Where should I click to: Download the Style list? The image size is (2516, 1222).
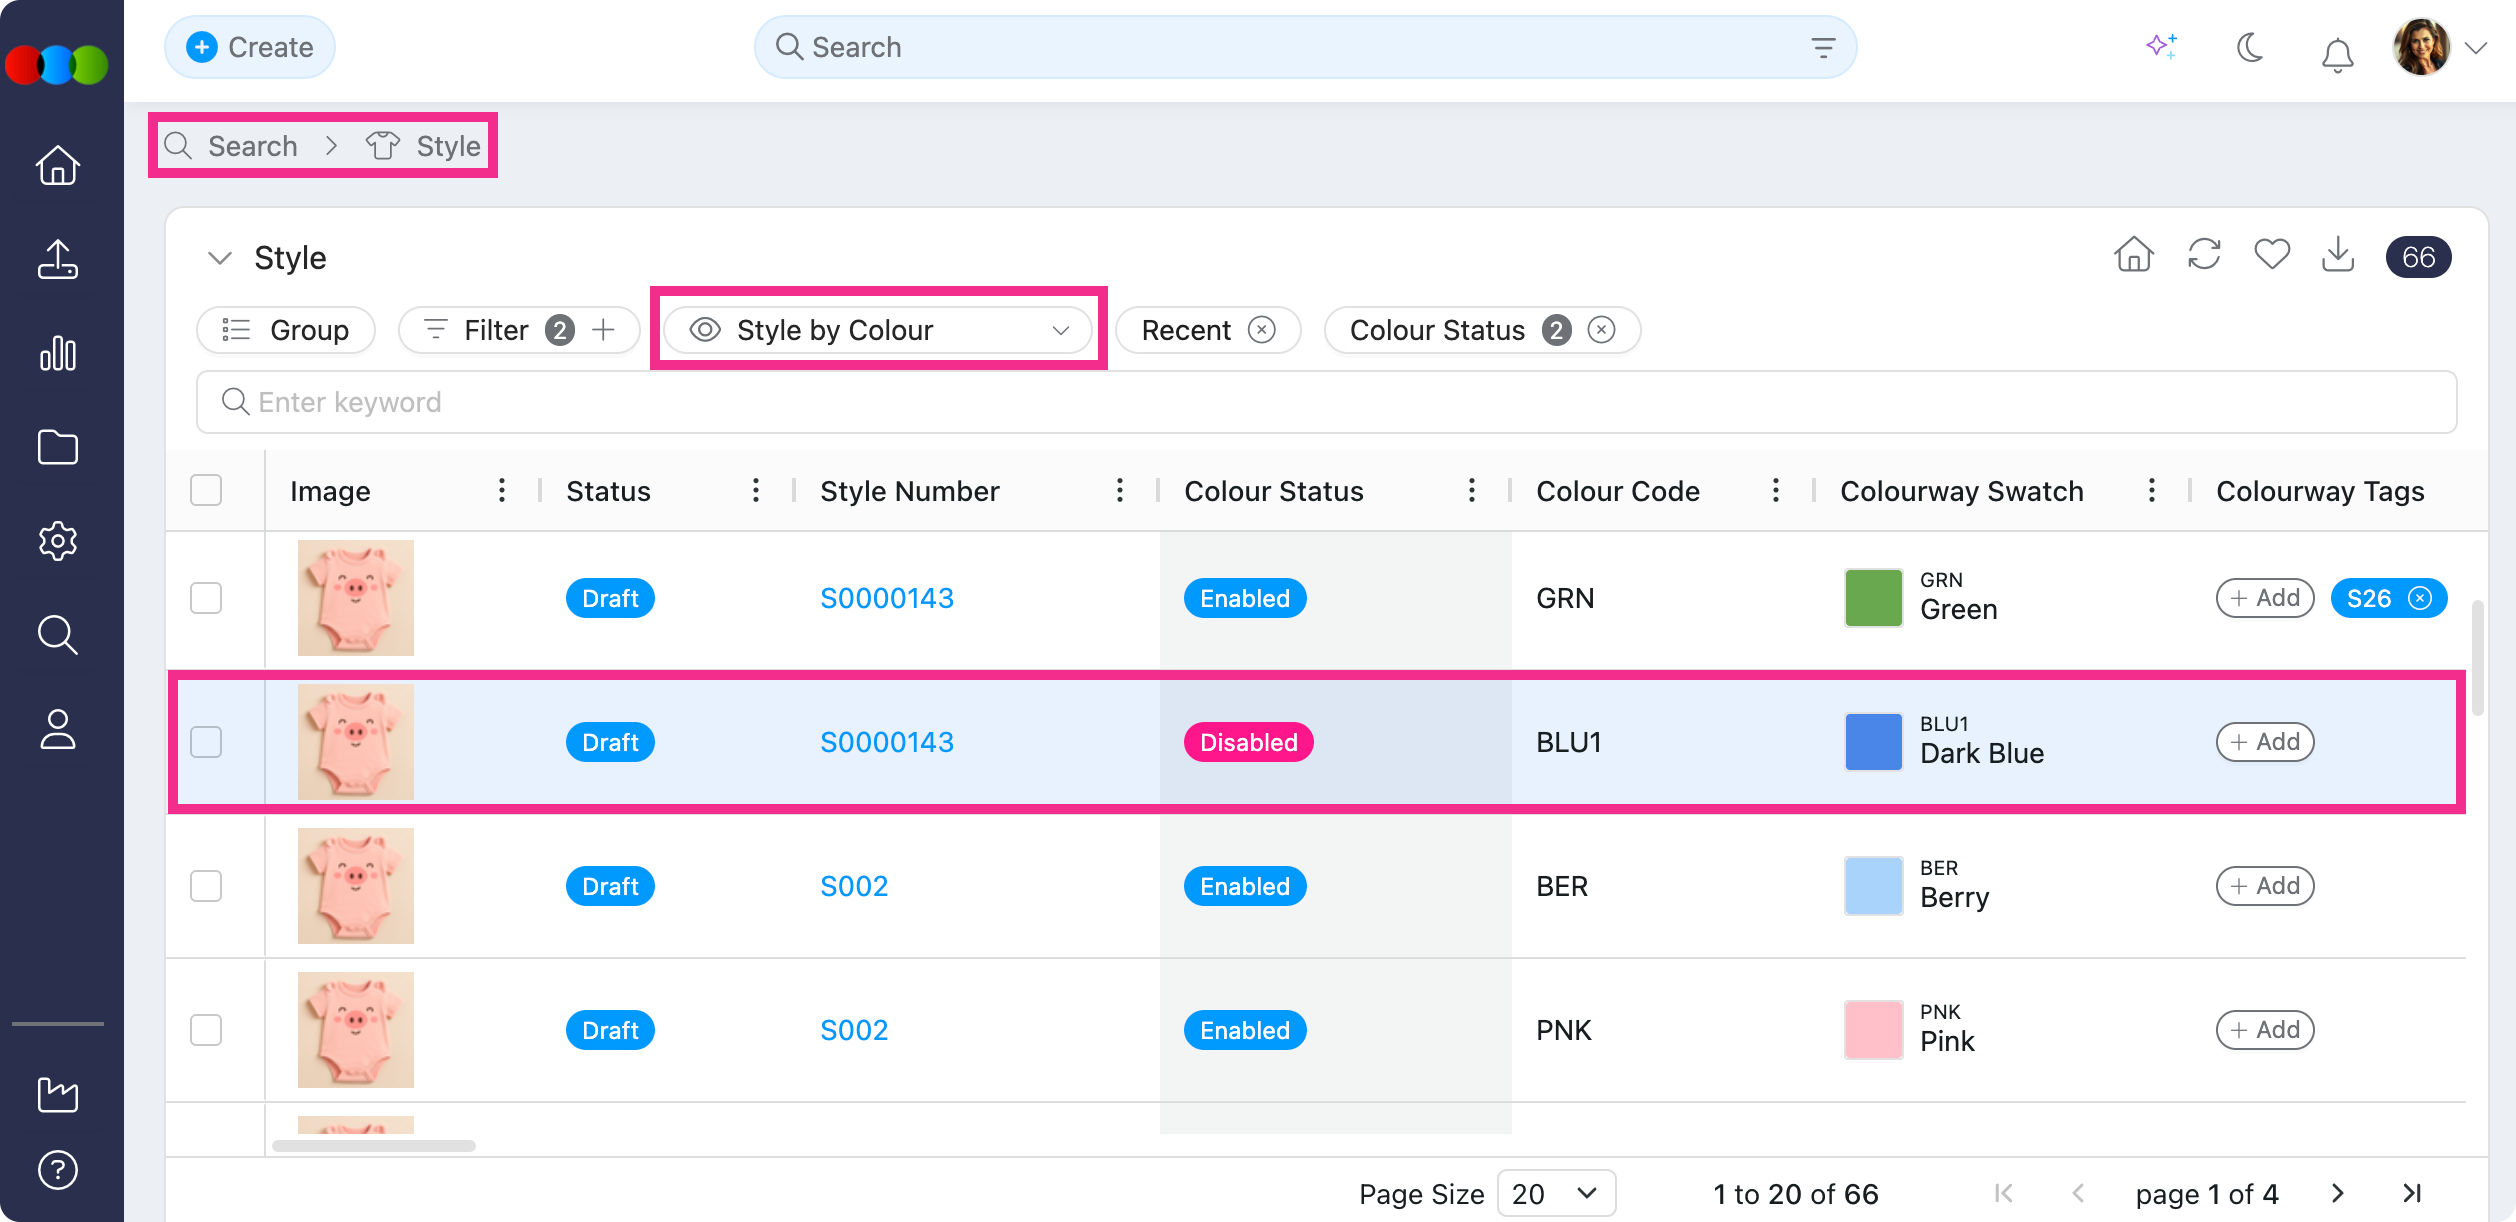pyautogui.click(x=2338, y=255)
